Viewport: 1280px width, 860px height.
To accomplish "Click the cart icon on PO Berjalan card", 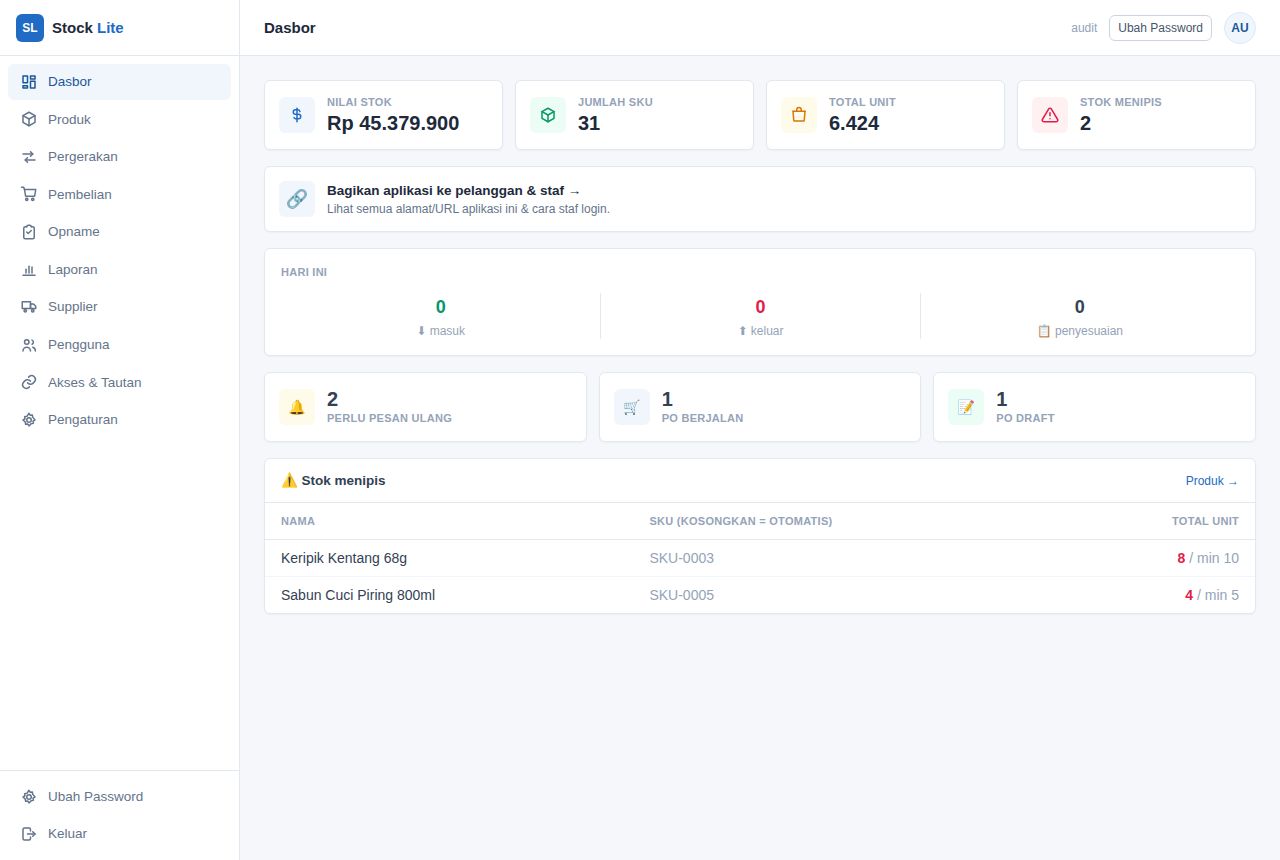I will 632,407.
